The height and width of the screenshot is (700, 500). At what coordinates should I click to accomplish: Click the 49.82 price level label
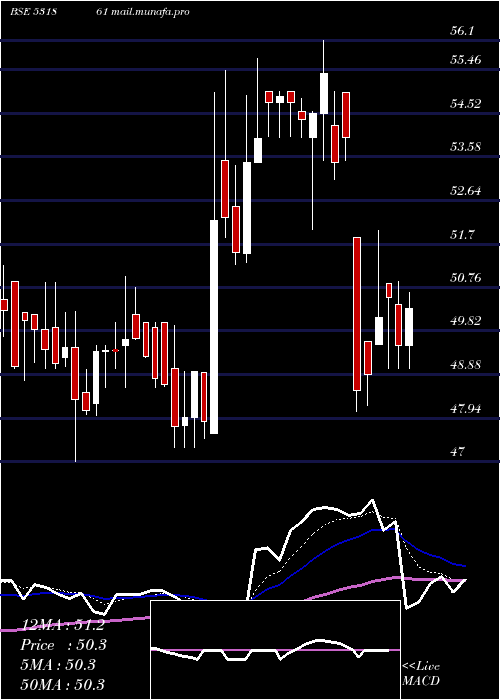coord(466,321)
